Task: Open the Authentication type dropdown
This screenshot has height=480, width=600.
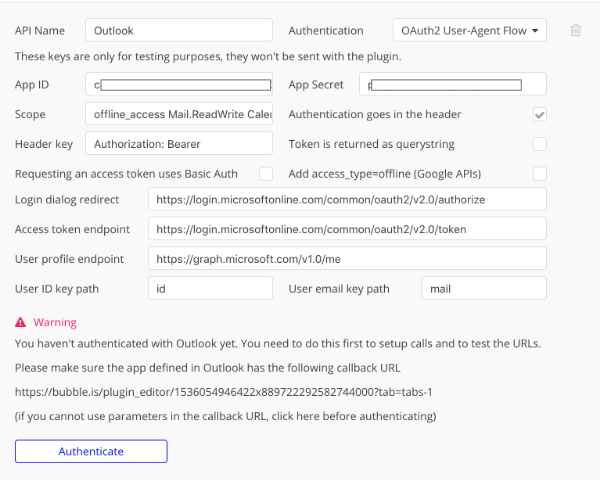Action: (x=469, y=31)
